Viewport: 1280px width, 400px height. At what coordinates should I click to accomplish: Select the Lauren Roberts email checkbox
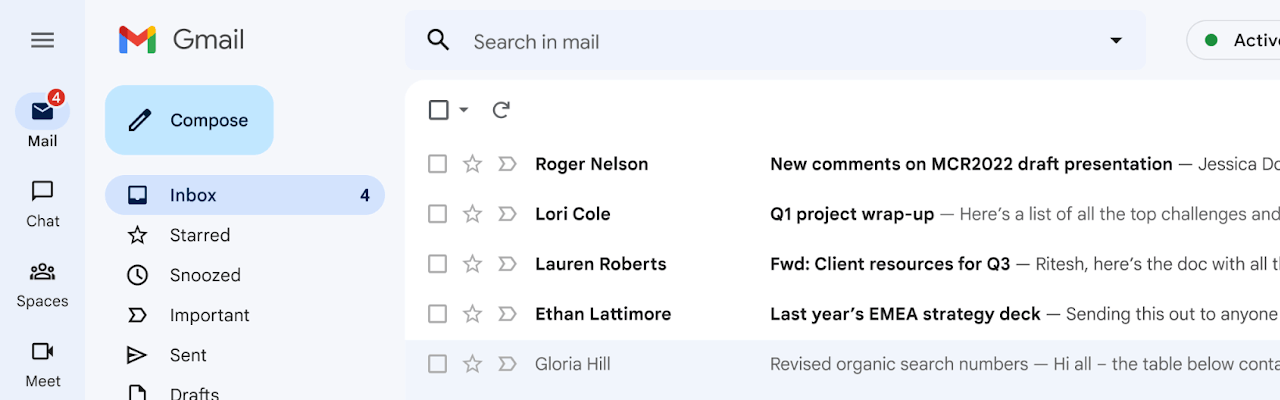tap(437, 264)
